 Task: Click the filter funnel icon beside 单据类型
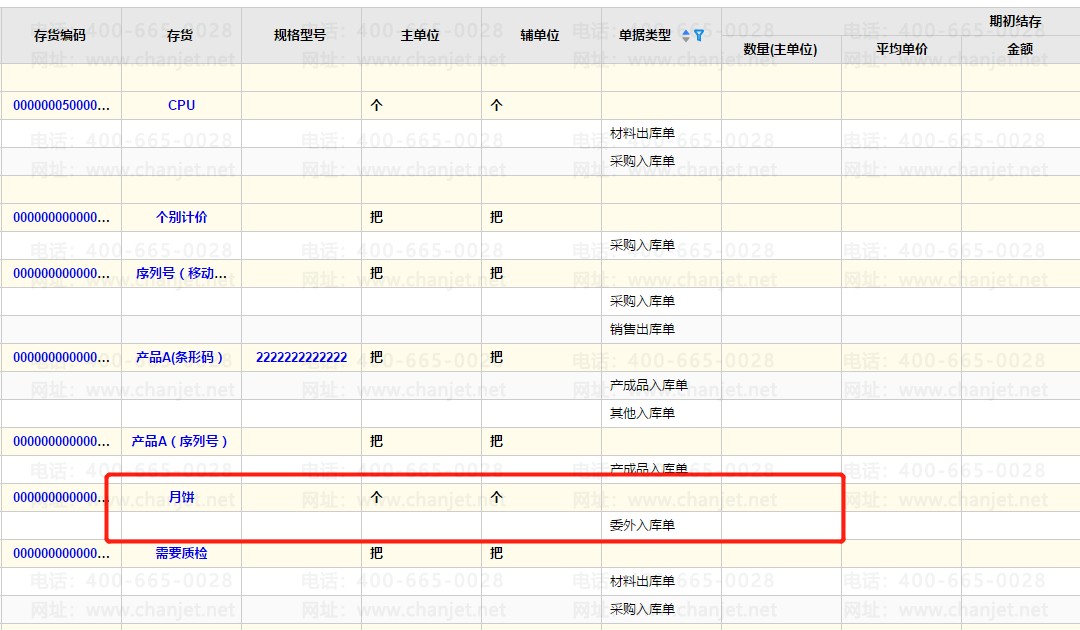(x=698, y=35)
